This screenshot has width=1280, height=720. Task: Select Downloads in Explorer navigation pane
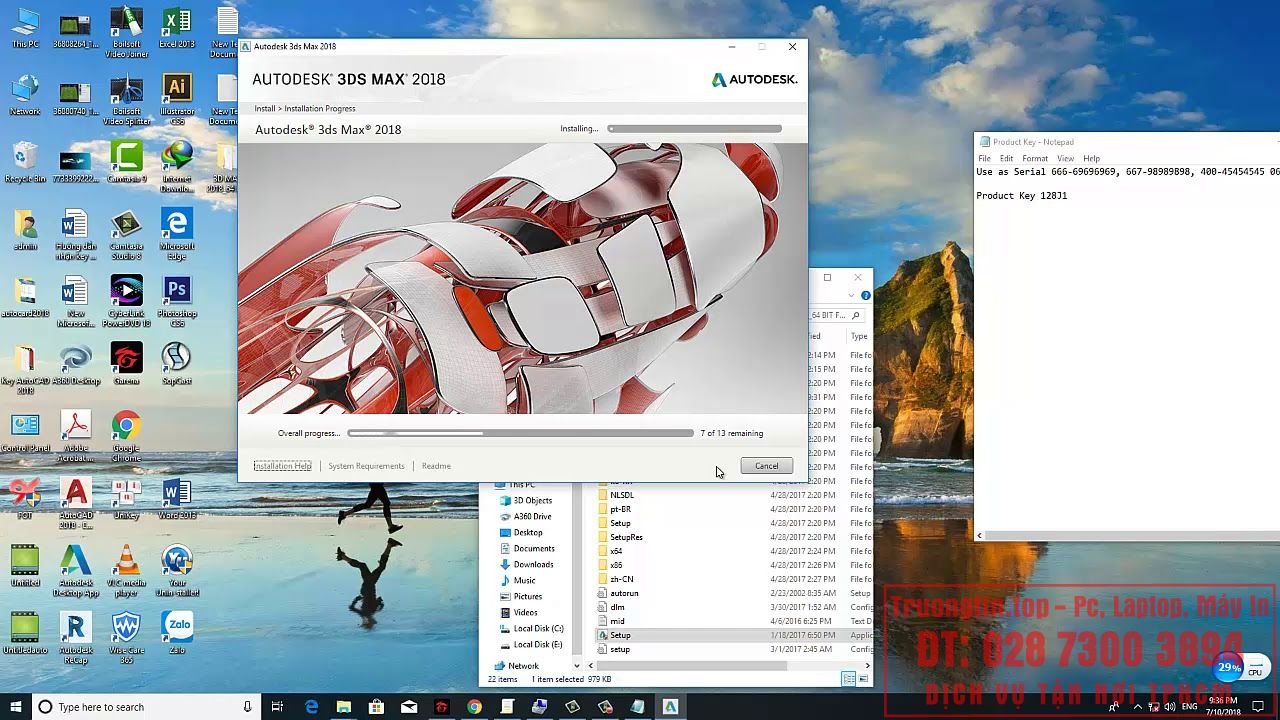click(x=533, y=564)
